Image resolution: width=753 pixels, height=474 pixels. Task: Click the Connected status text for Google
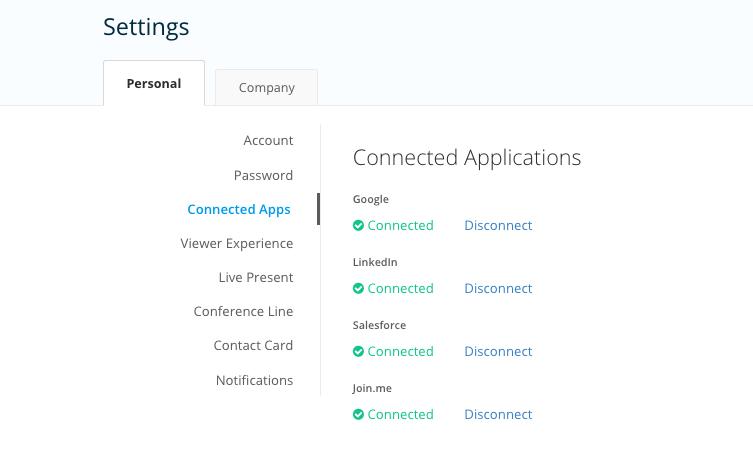401,225
